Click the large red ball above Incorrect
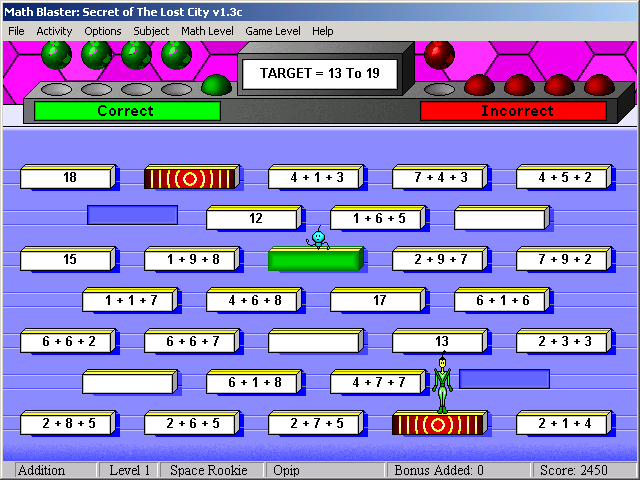This screenshot has height=480, width=640. coord(439,54)
